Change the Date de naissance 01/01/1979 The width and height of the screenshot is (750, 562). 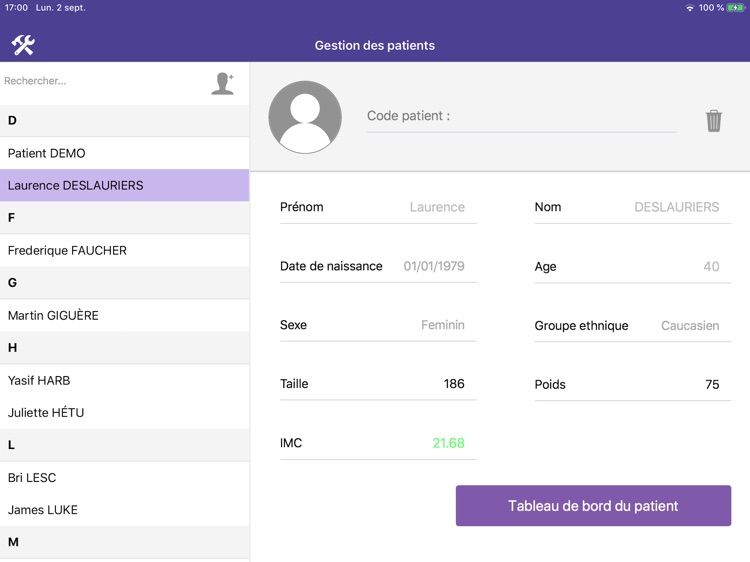[434, 266]
